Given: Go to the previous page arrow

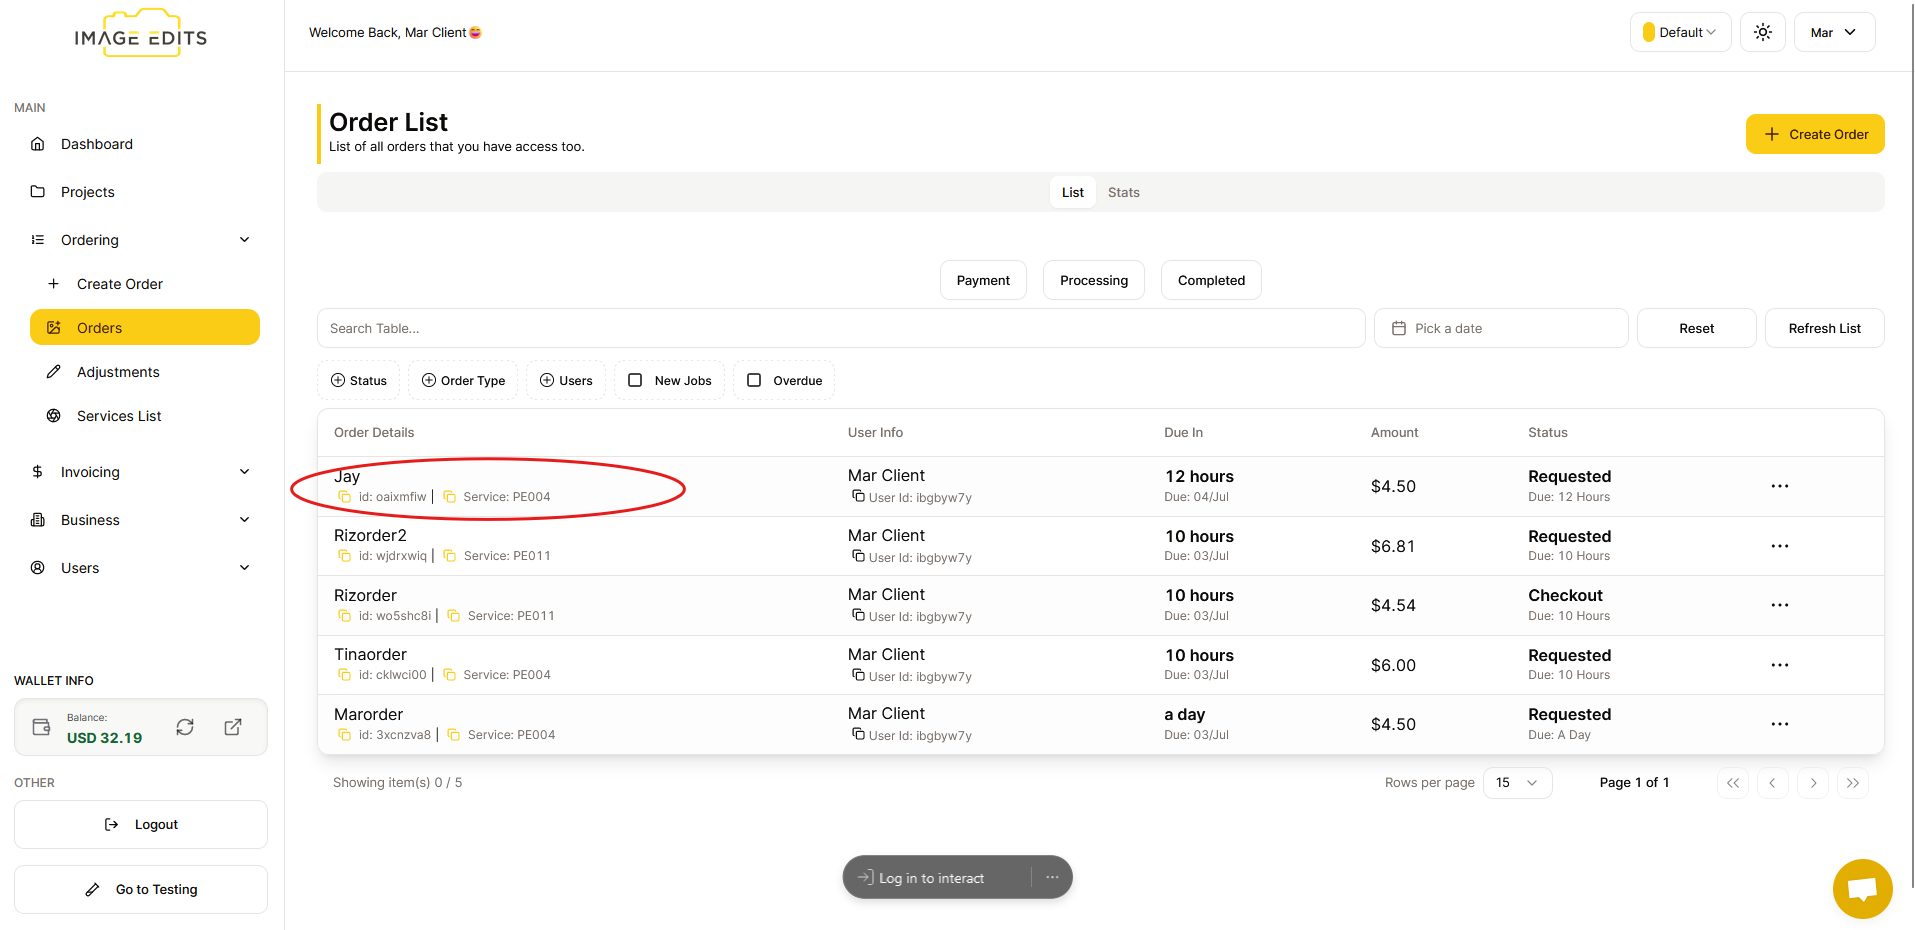Looking at the screenshot, I should (x=1773, y=783).
